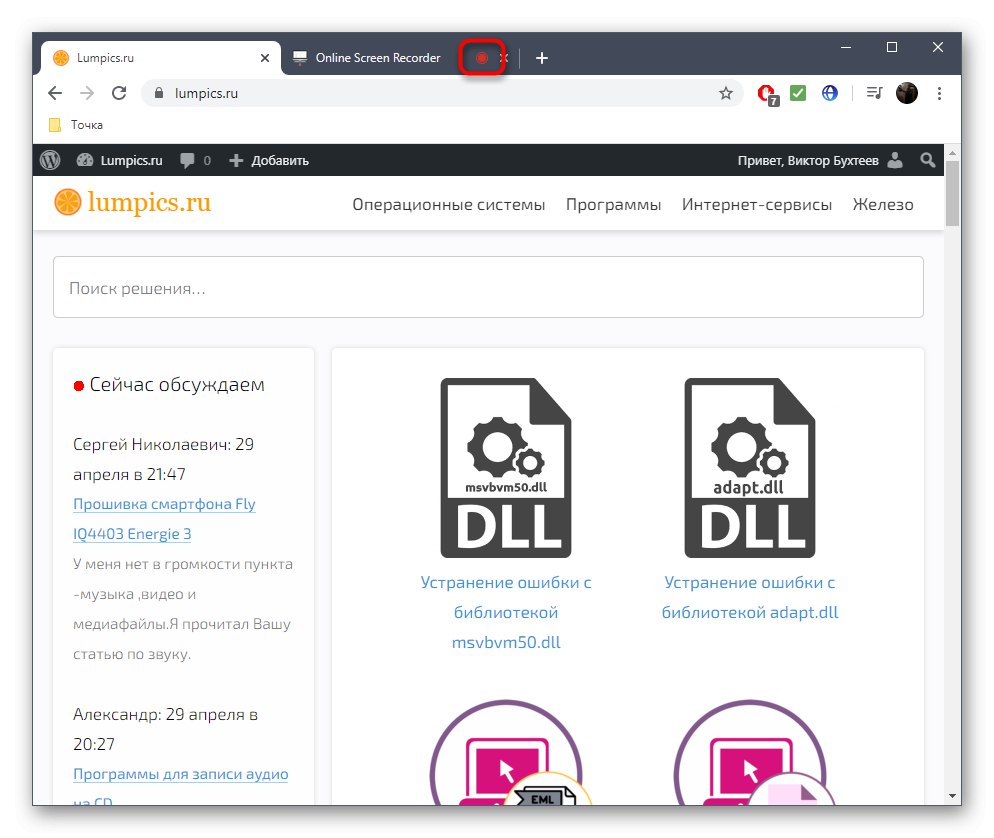Image resolution: width=994 pixels, height=838 pixels.
Task: Open the media control playlist icon
Action: [x=874, y=93]
